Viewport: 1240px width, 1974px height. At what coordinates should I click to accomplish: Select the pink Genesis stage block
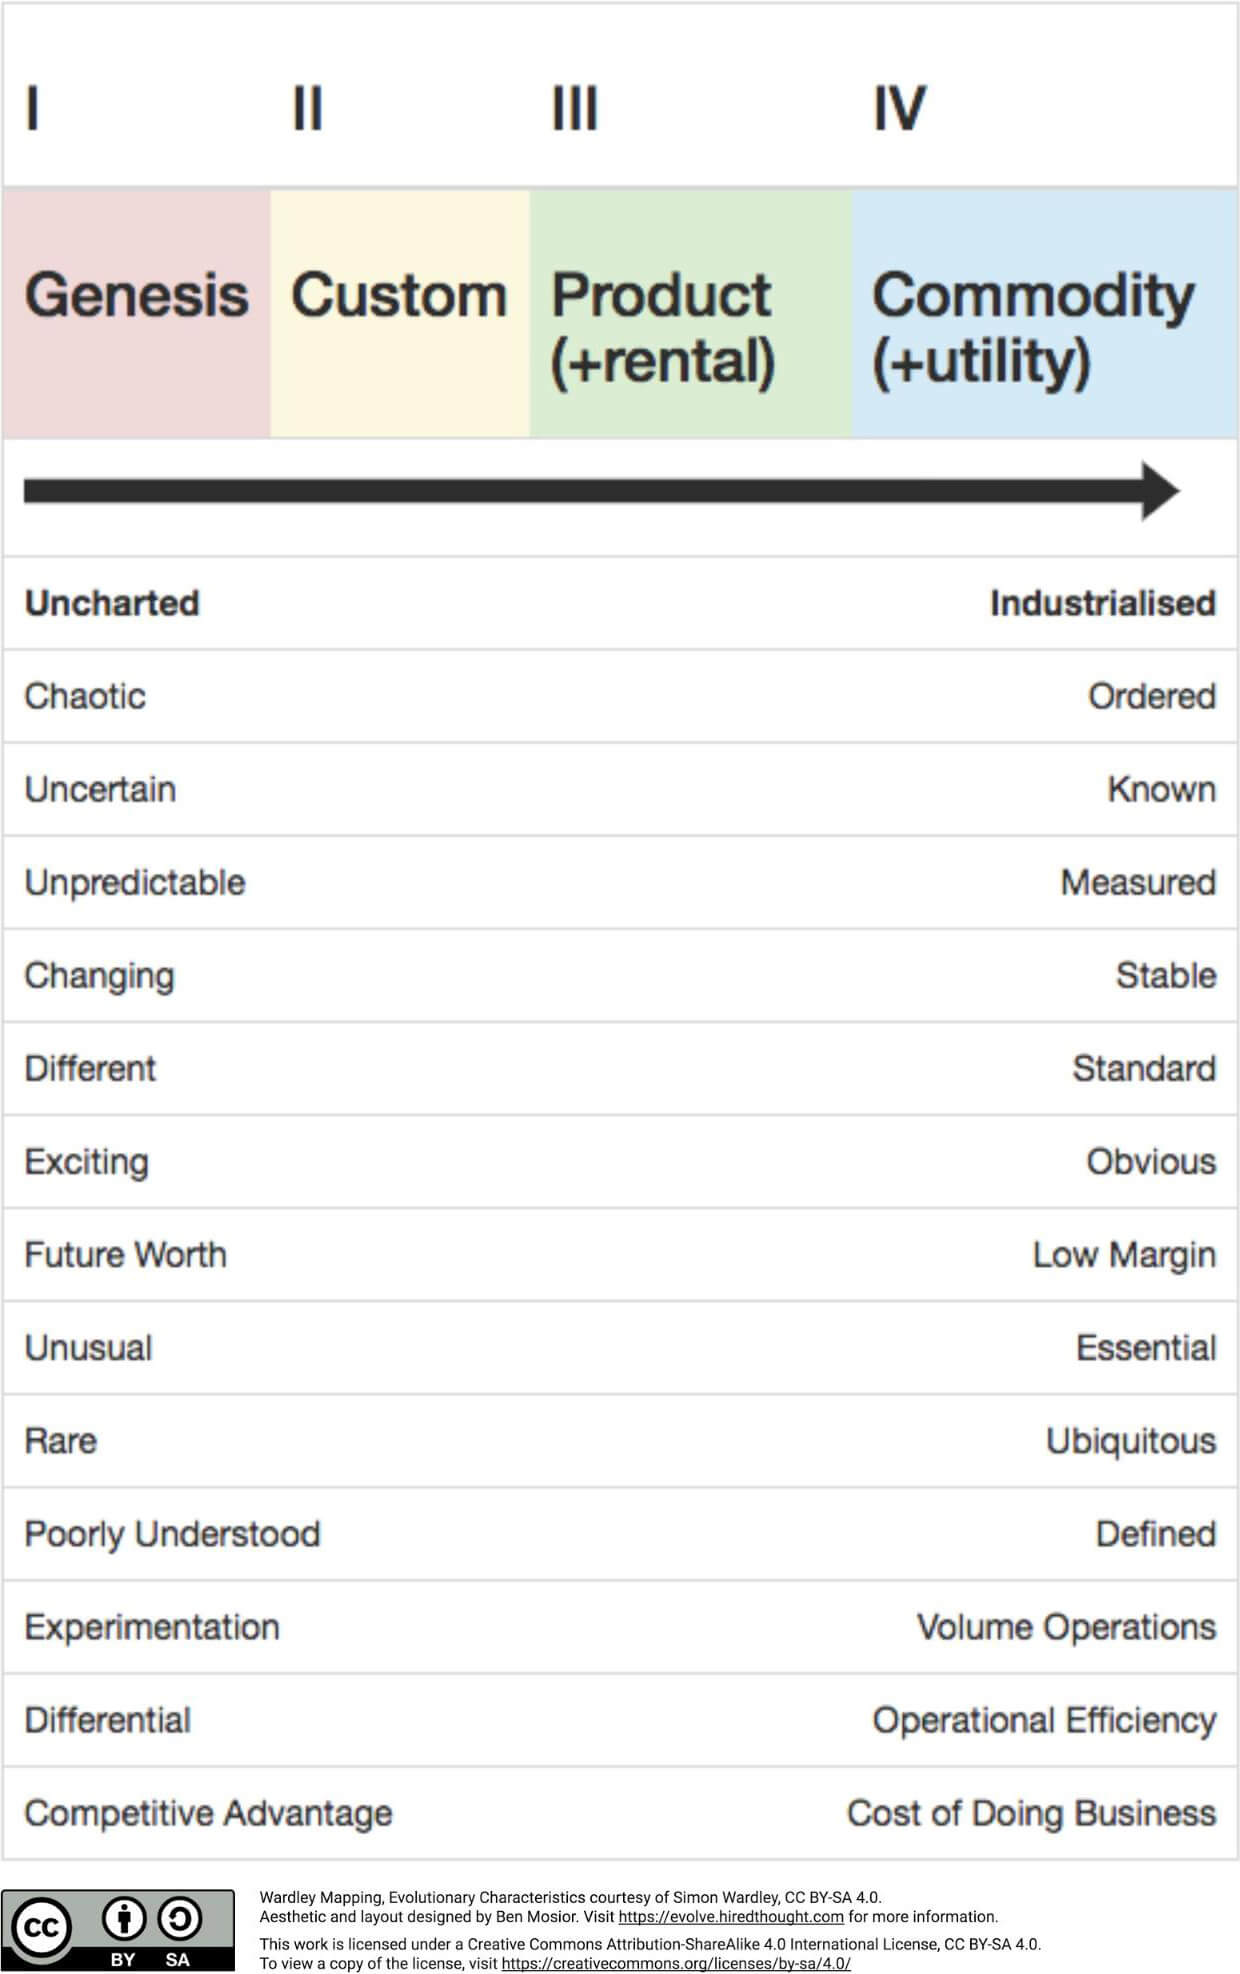(136, 313)
